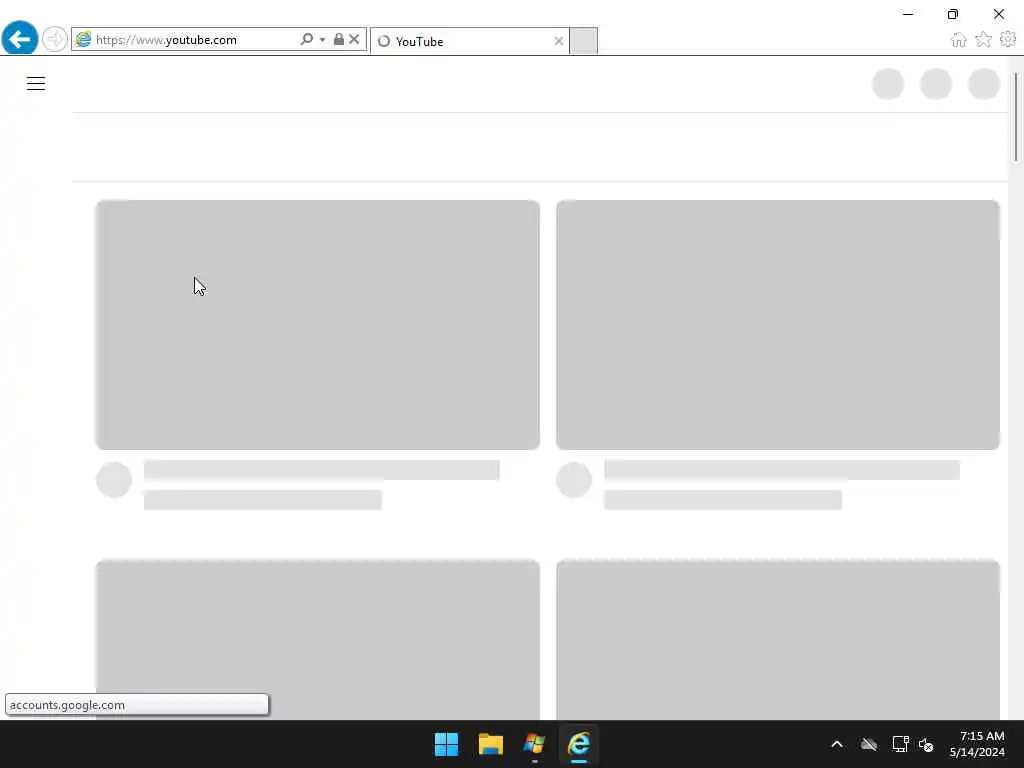Screen dimensions: 1024x768
Task: Open the YouTube hamburger guide menu
Action: [36, 84]
